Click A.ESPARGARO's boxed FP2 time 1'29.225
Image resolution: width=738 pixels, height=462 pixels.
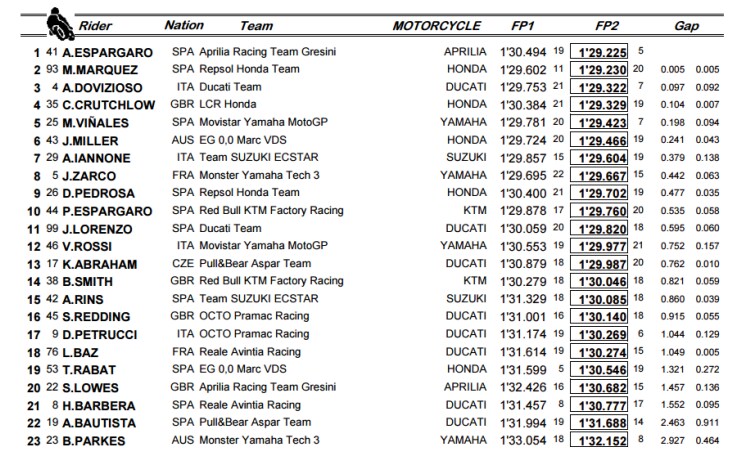pos(599,51)
